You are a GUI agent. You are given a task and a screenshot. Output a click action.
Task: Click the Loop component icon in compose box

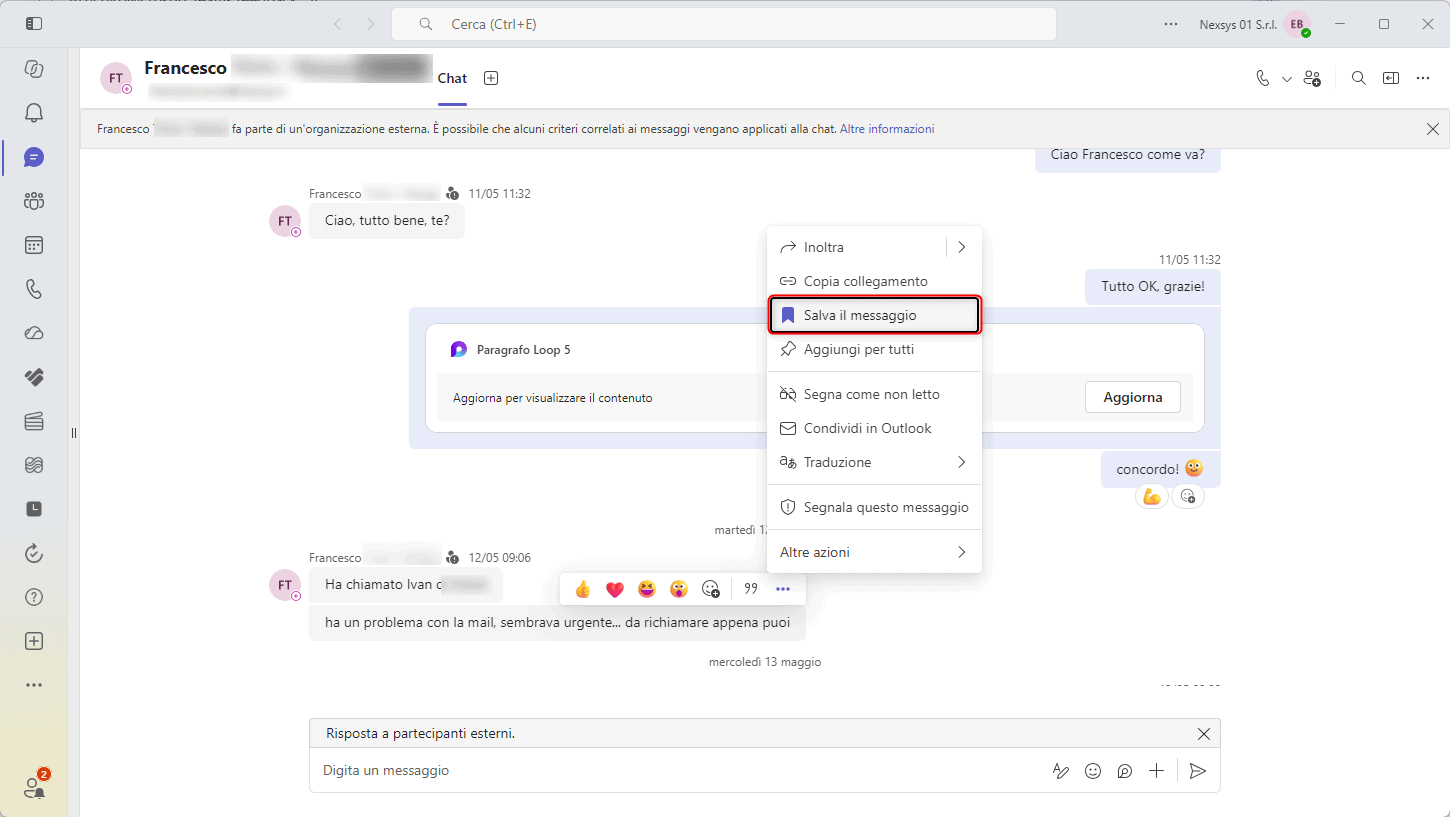pyautogui.click(x=1125, y=771)
